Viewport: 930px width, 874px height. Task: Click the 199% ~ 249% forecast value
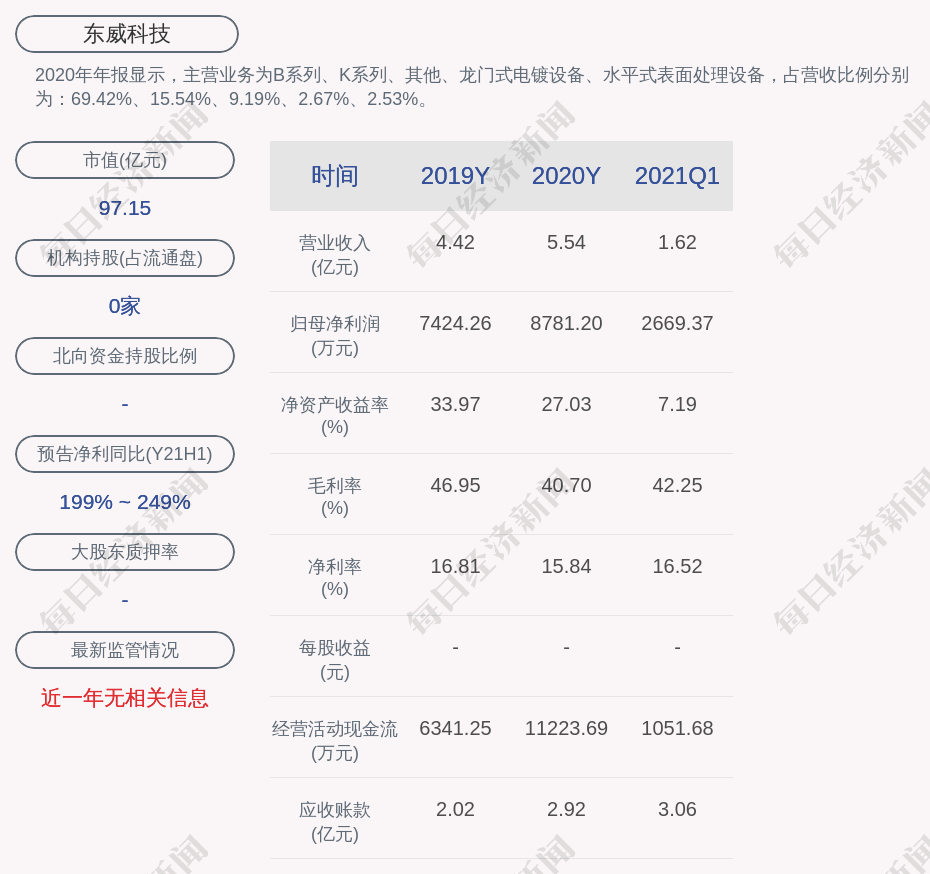[x=125, y=502]
